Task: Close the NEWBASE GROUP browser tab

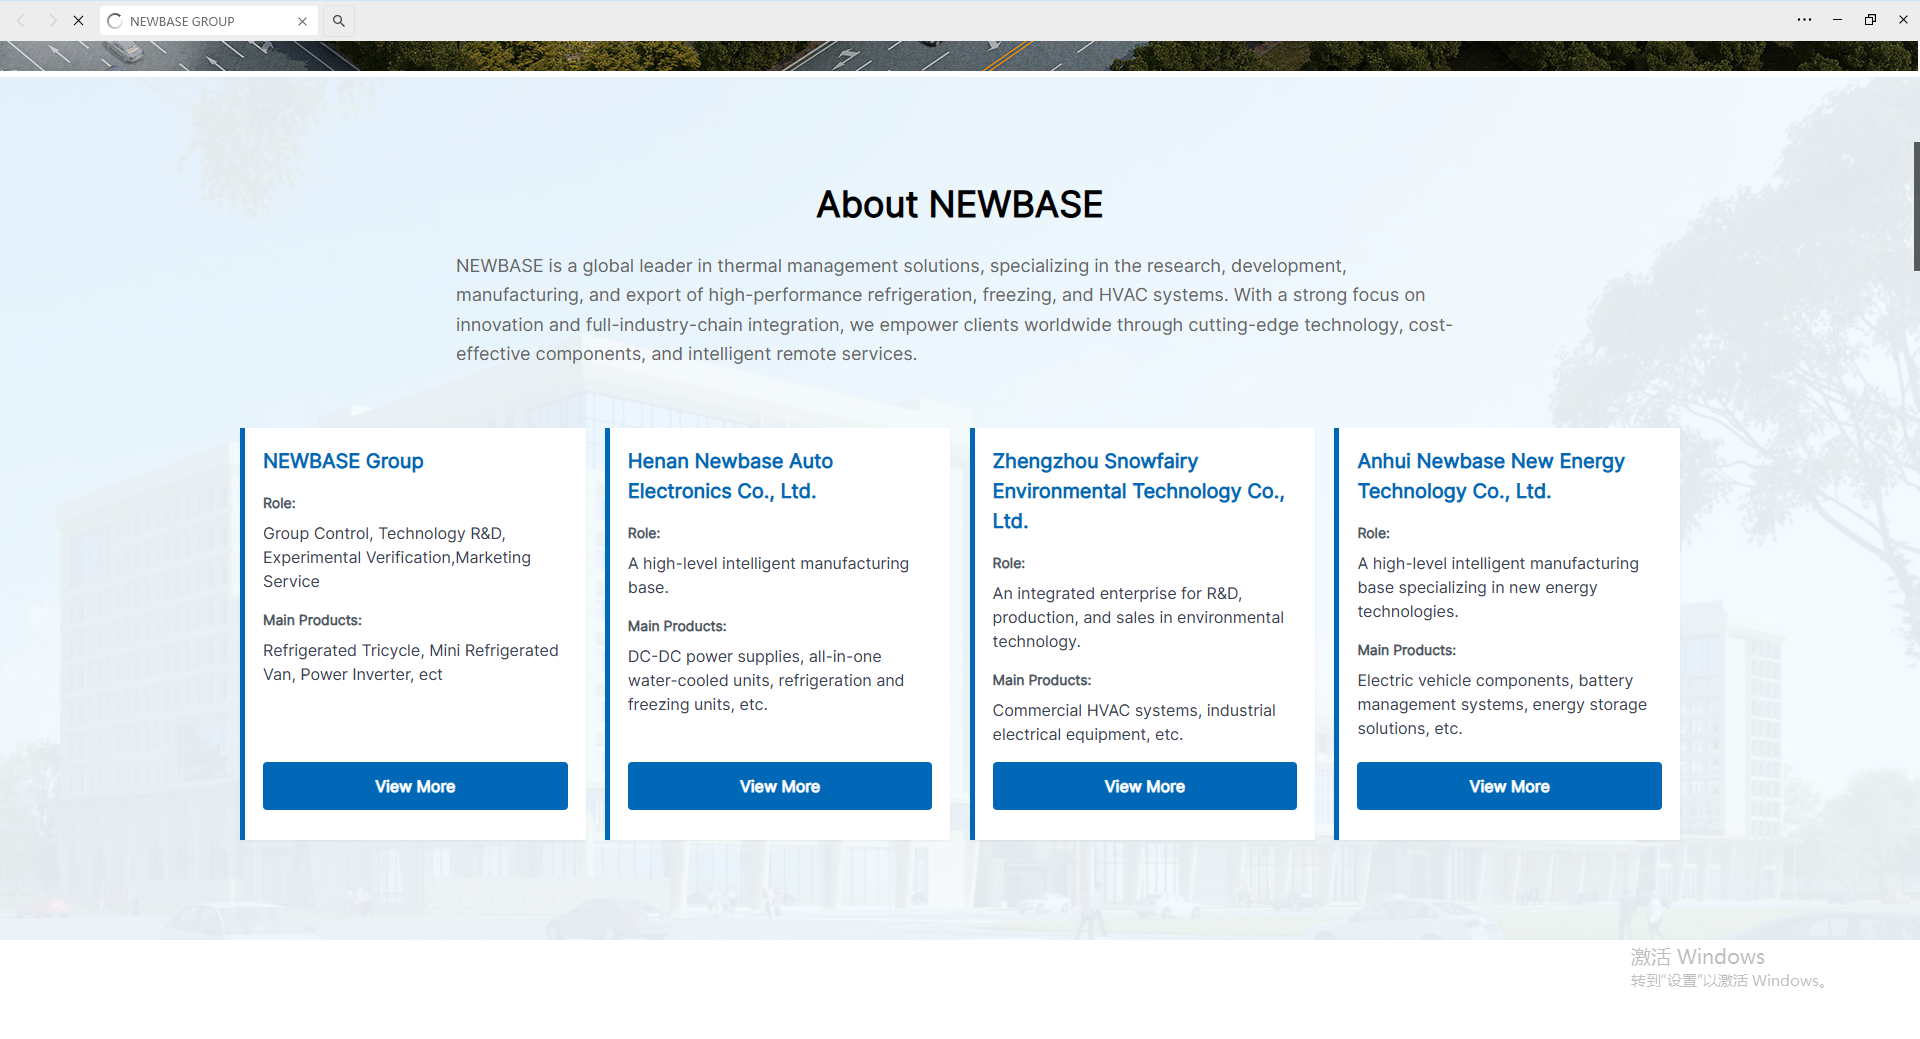Action: 79,20
